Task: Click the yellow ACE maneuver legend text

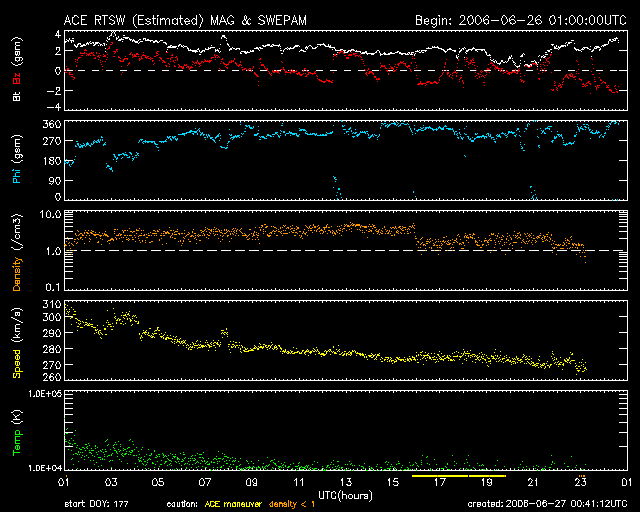Action: (x=233, y=504)
